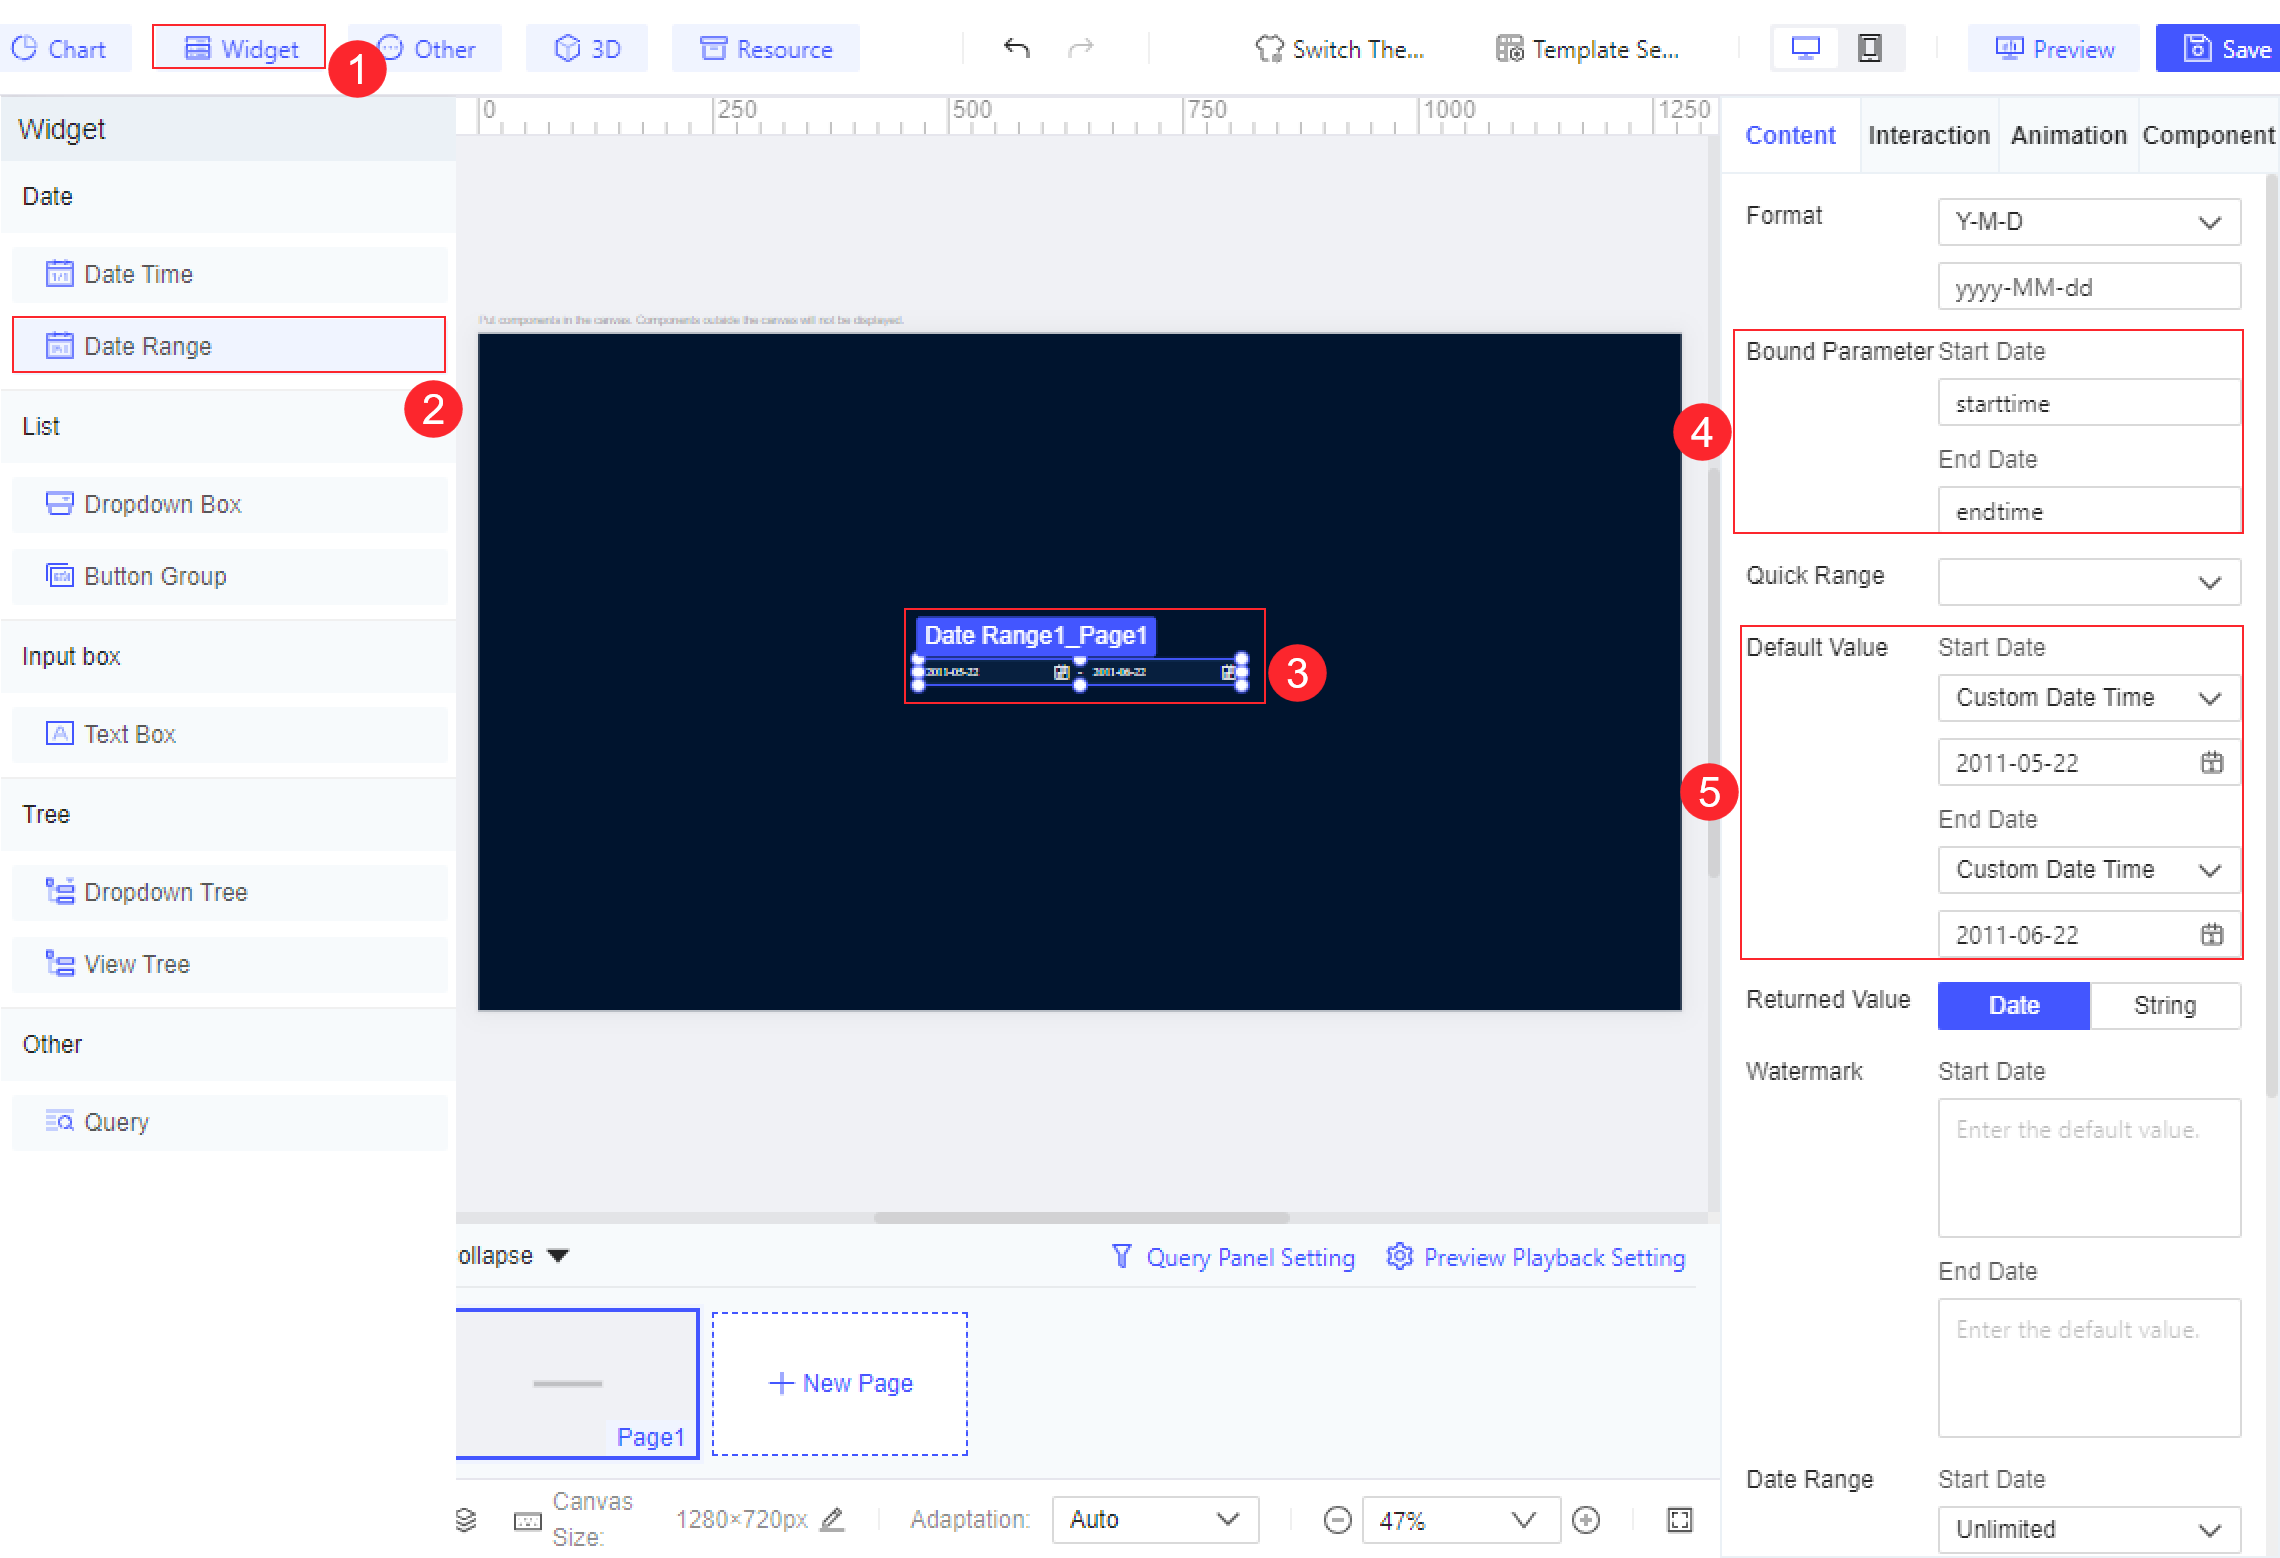Open the layers stack icon
Screen dimensions: 2280x1558
tap(466, 1520)
